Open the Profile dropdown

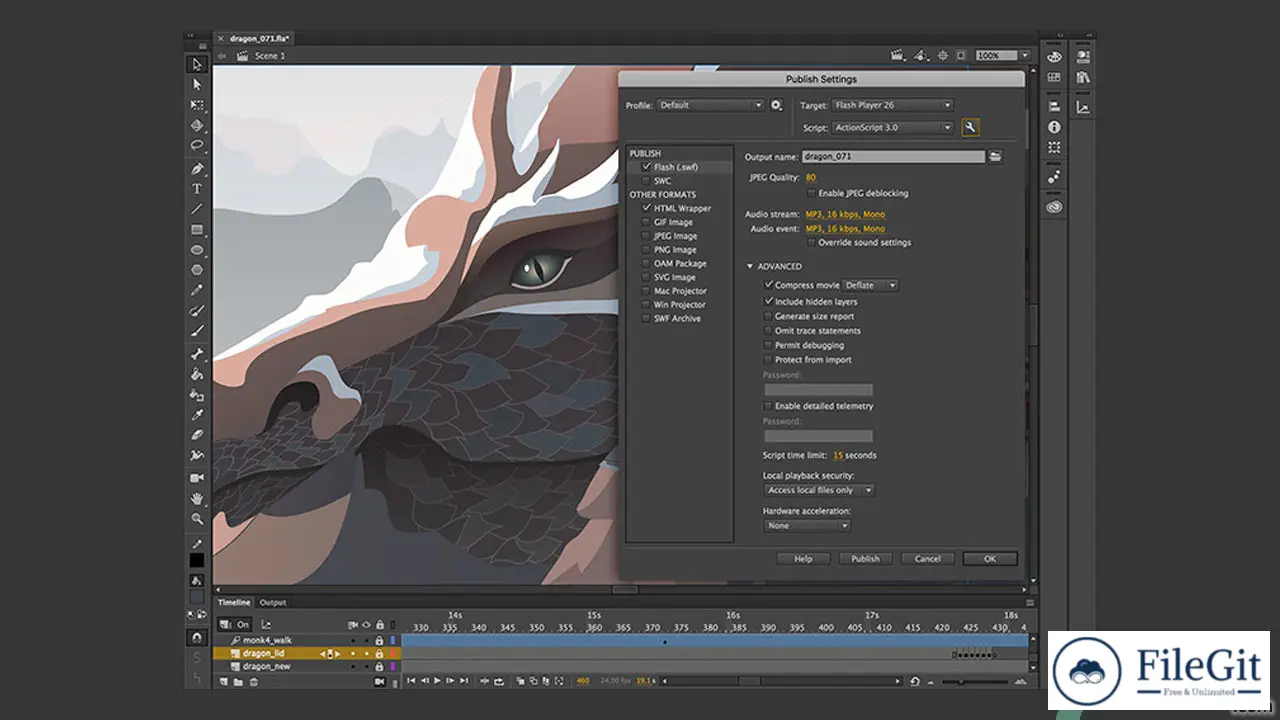point(711,105)
